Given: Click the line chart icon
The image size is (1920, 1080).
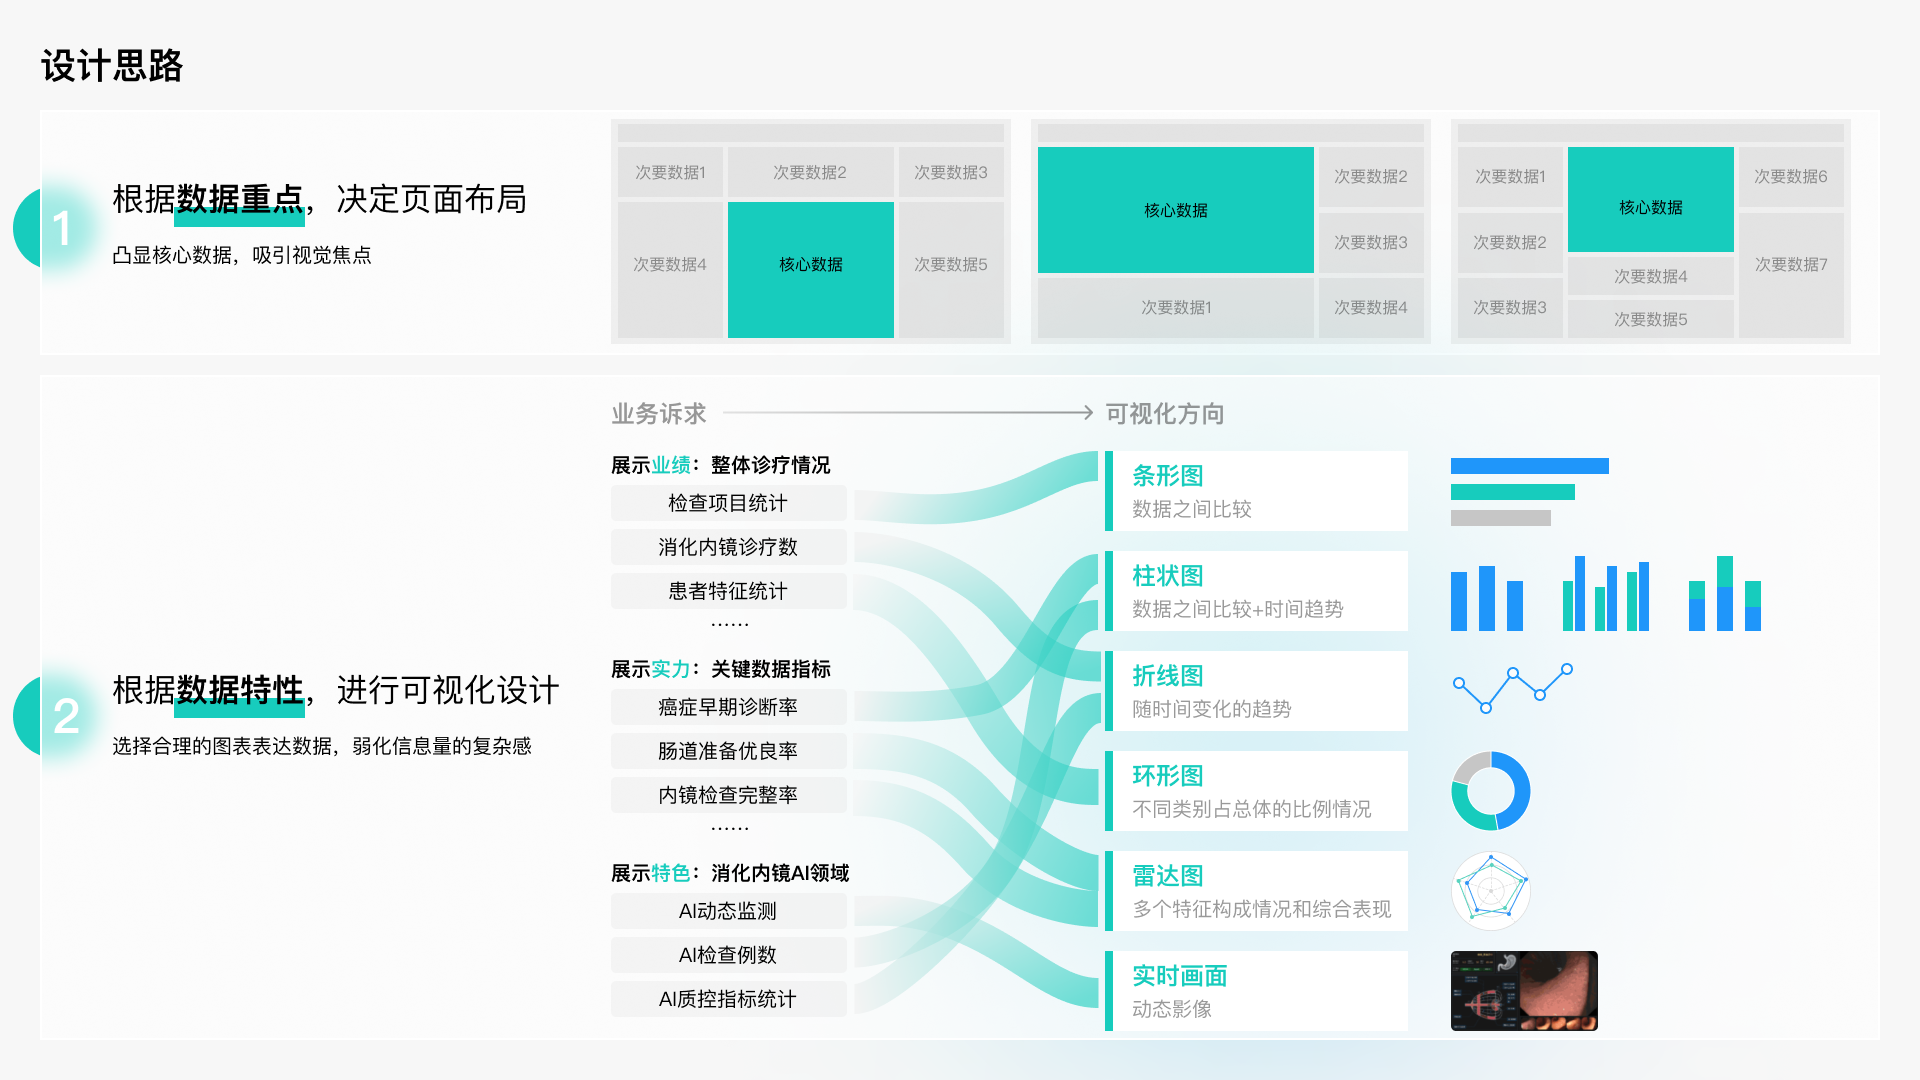Looking at the screenshot, I should 1512,689.
